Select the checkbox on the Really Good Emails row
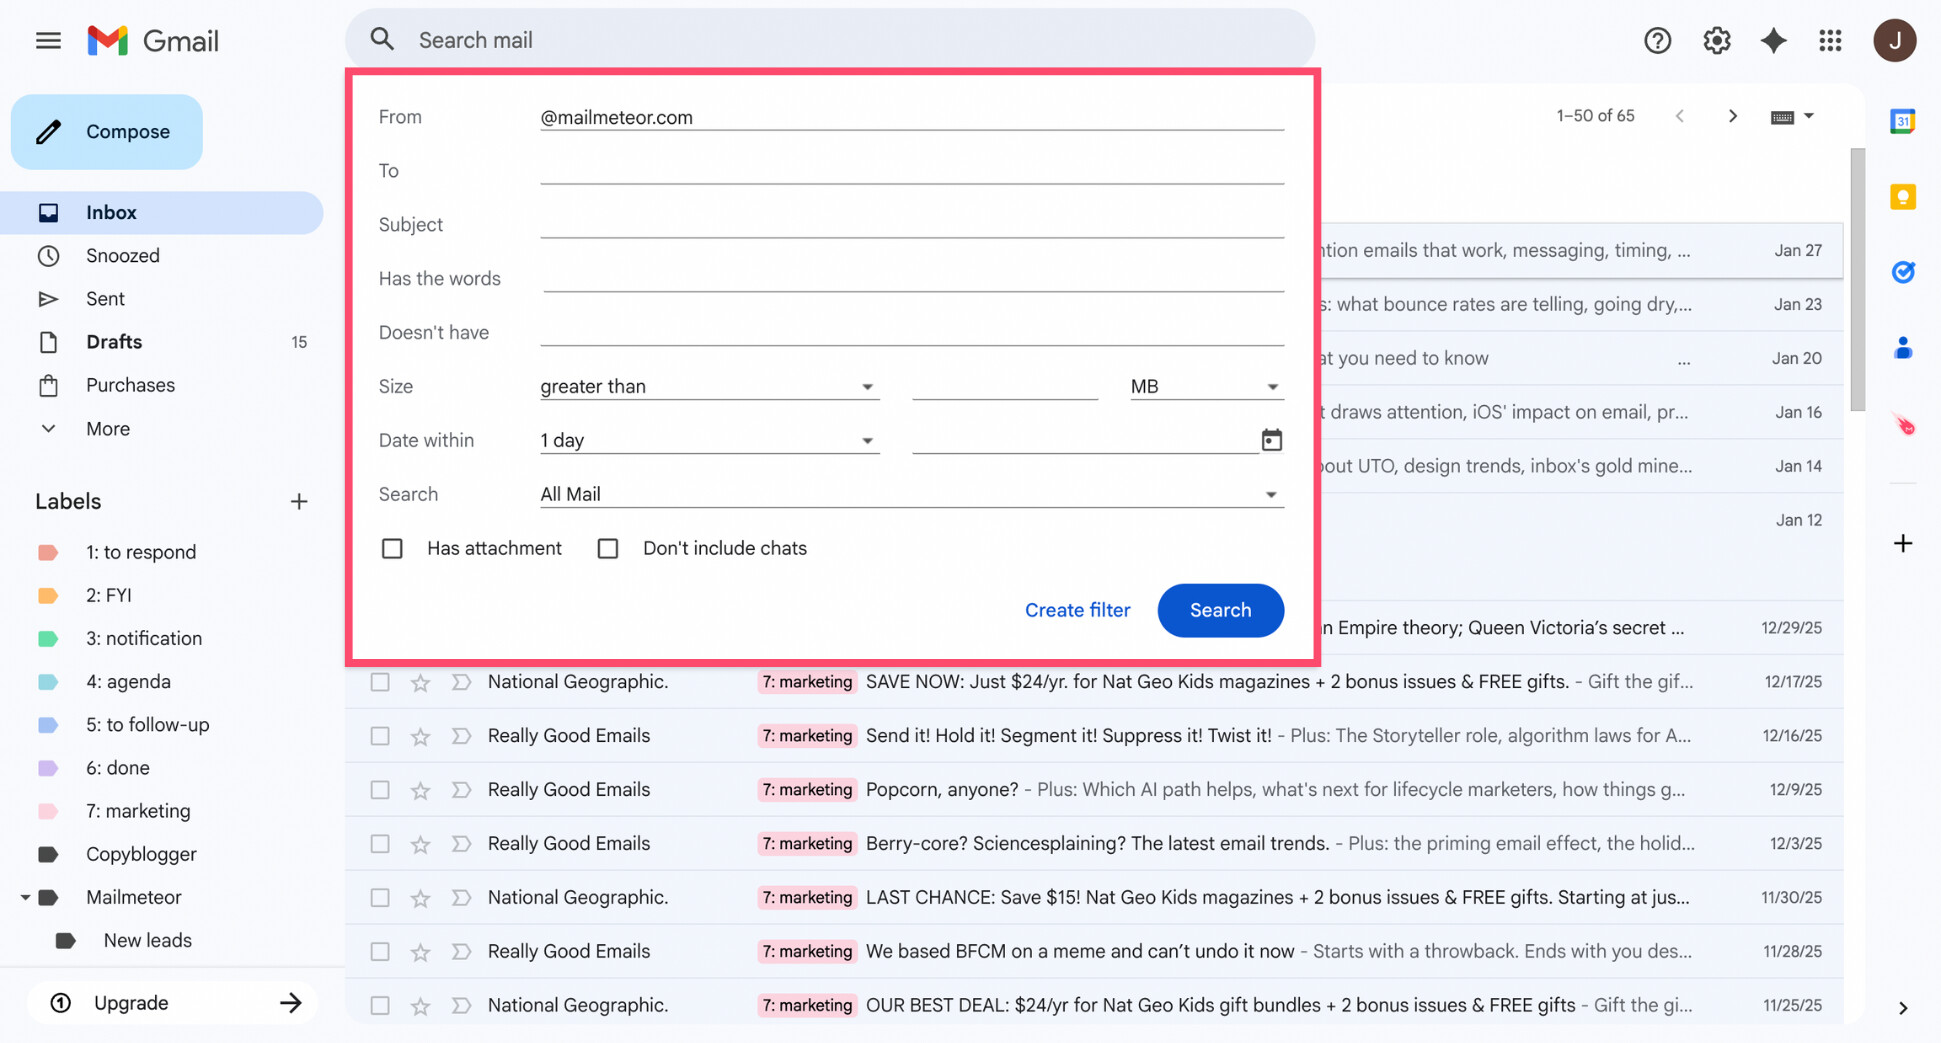Viewport: 1941px width, 1043px height. (380, 735)
